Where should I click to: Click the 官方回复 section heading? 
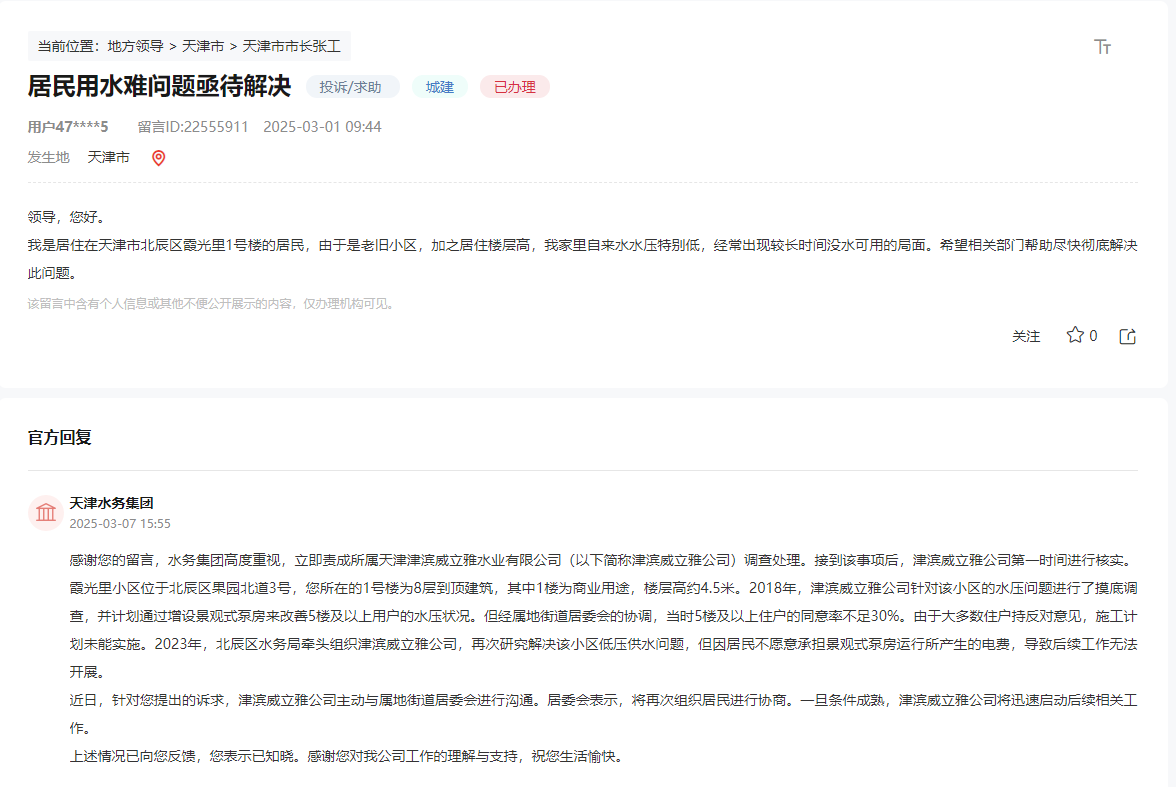(60, 438)
